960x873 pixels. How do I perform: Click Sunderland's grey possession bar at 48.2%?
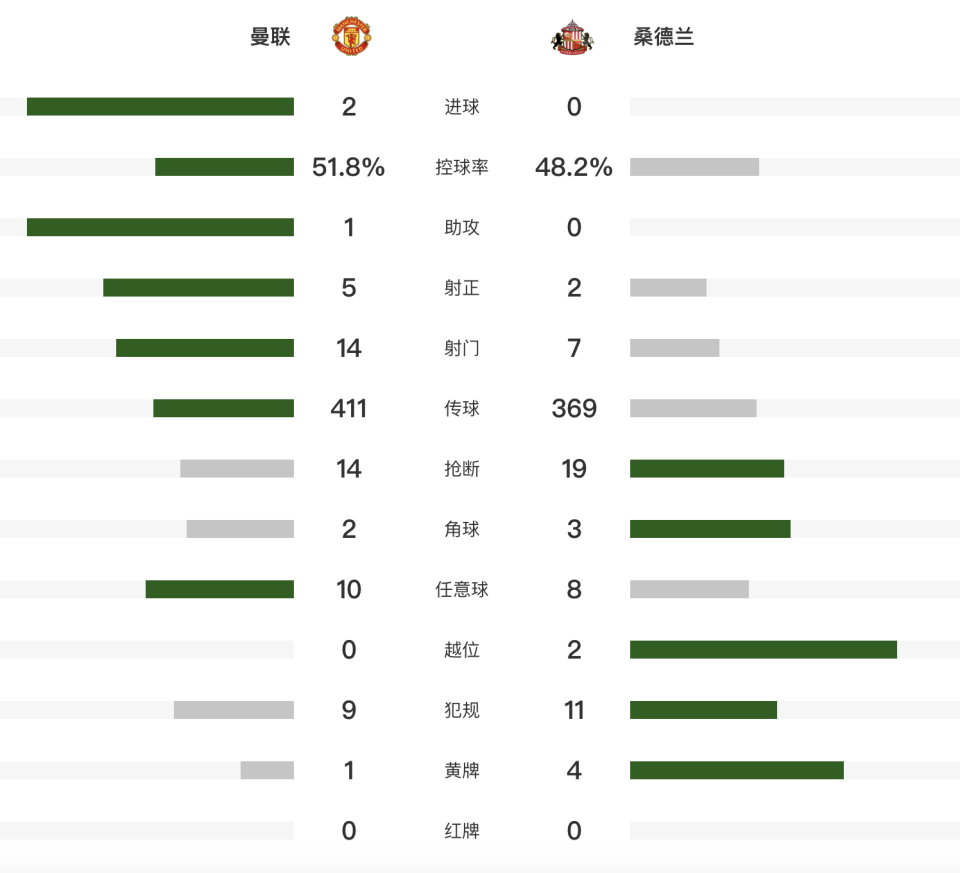pos(694,167)
